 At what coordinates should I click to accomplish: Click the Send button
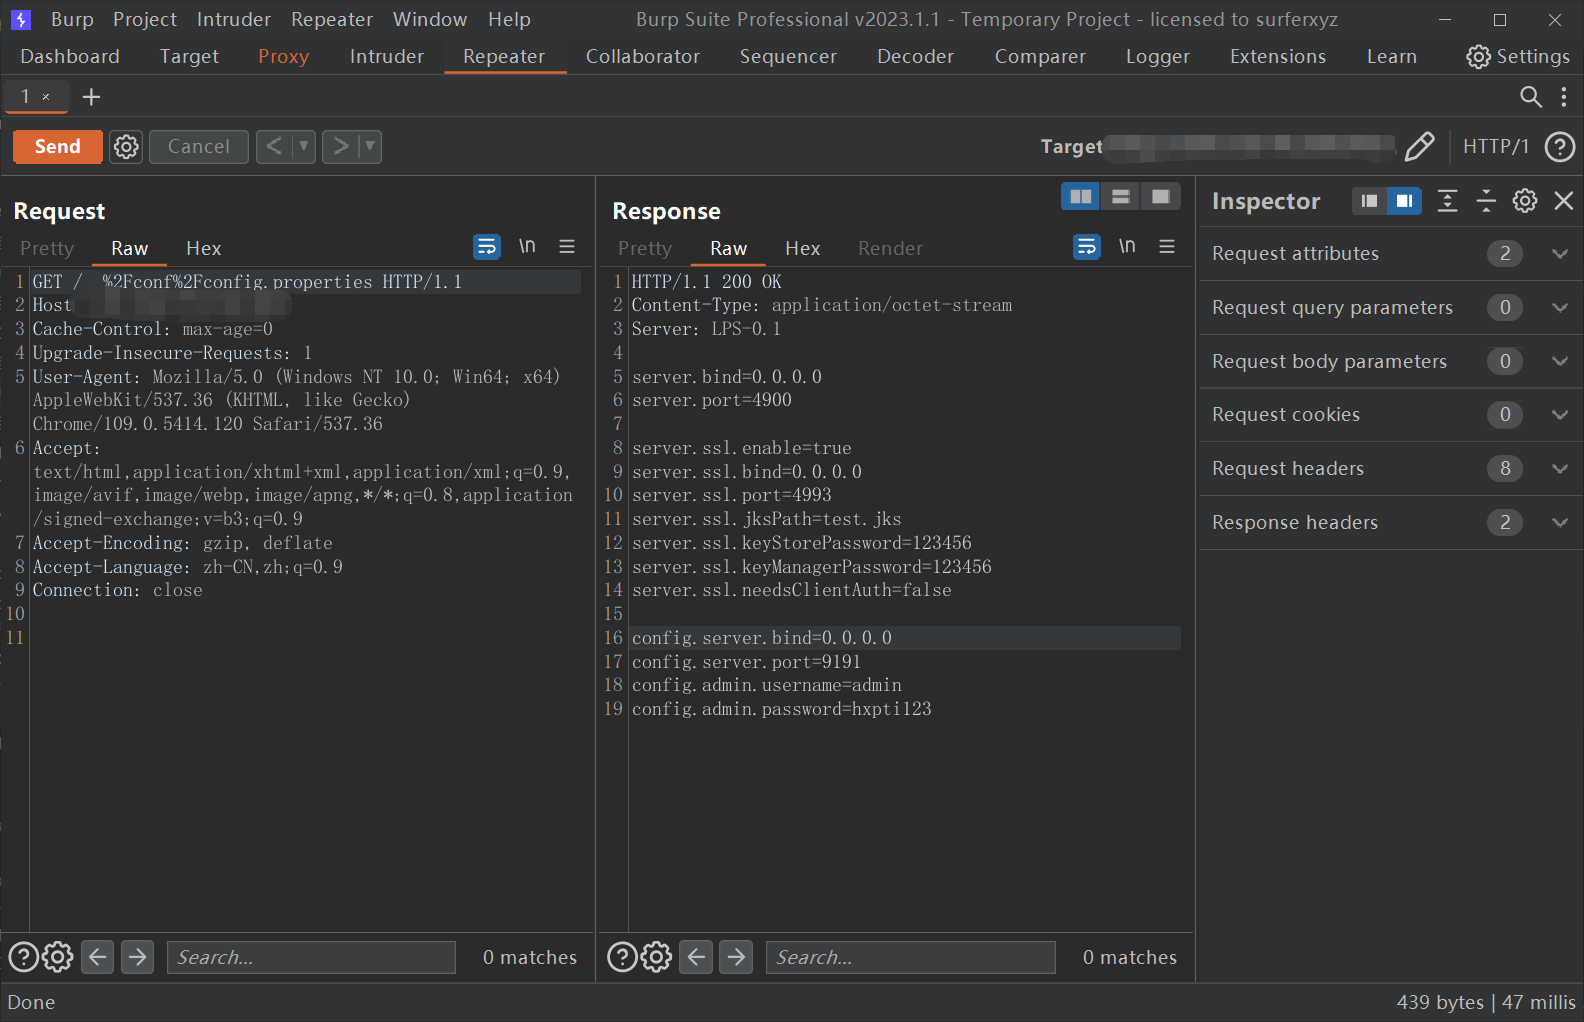pyautogui.click(x=58, y=147)
